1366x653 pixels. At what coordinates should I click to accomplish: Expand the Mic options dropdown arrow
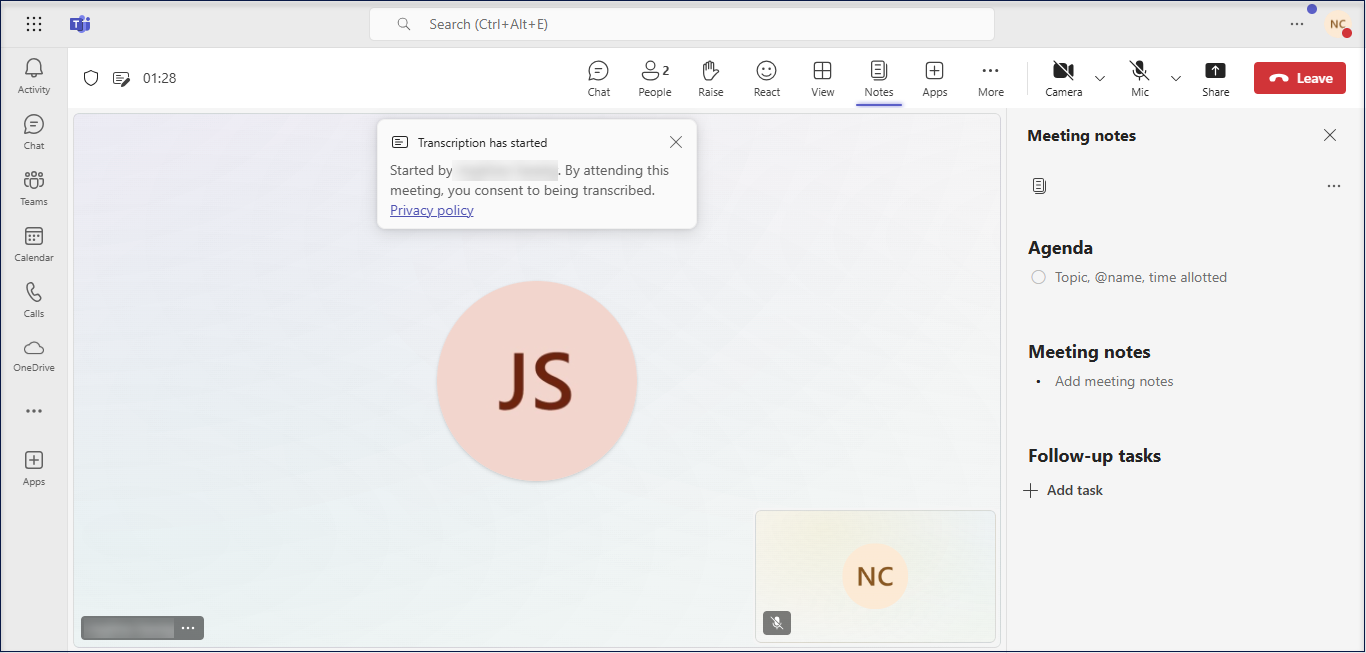tap(1176, 78)
